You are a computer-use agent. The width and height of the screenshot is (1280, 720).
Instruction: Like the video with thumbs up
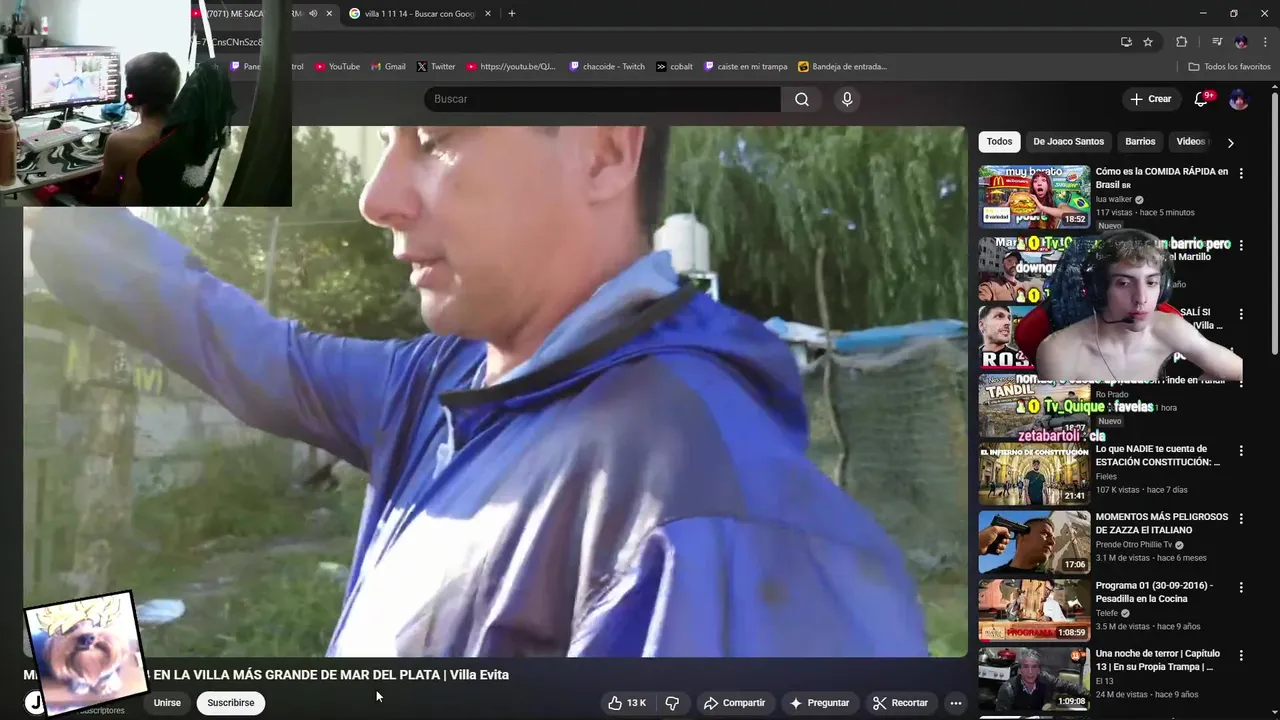(627, 703)
